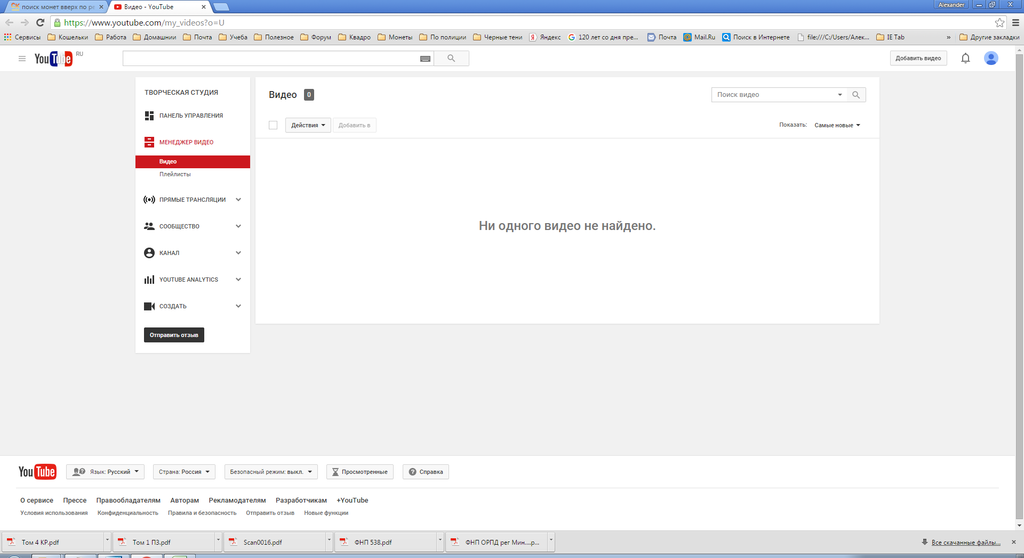1024x558 pixels.
Task: Click the notifications bell icon
Action: point(965,58)
